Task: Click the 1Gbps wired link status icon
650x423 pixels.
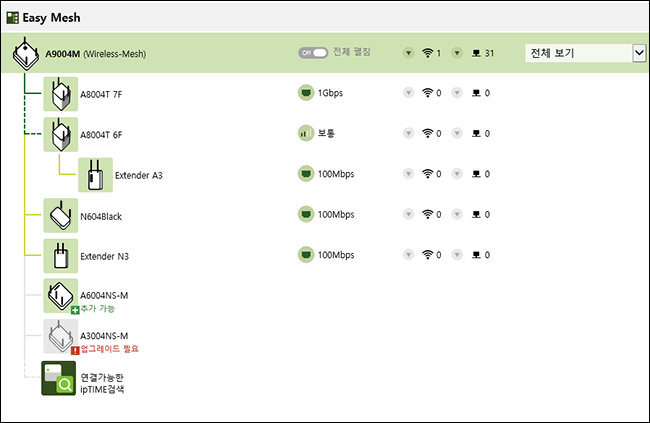Action: (x=306, y=93)
